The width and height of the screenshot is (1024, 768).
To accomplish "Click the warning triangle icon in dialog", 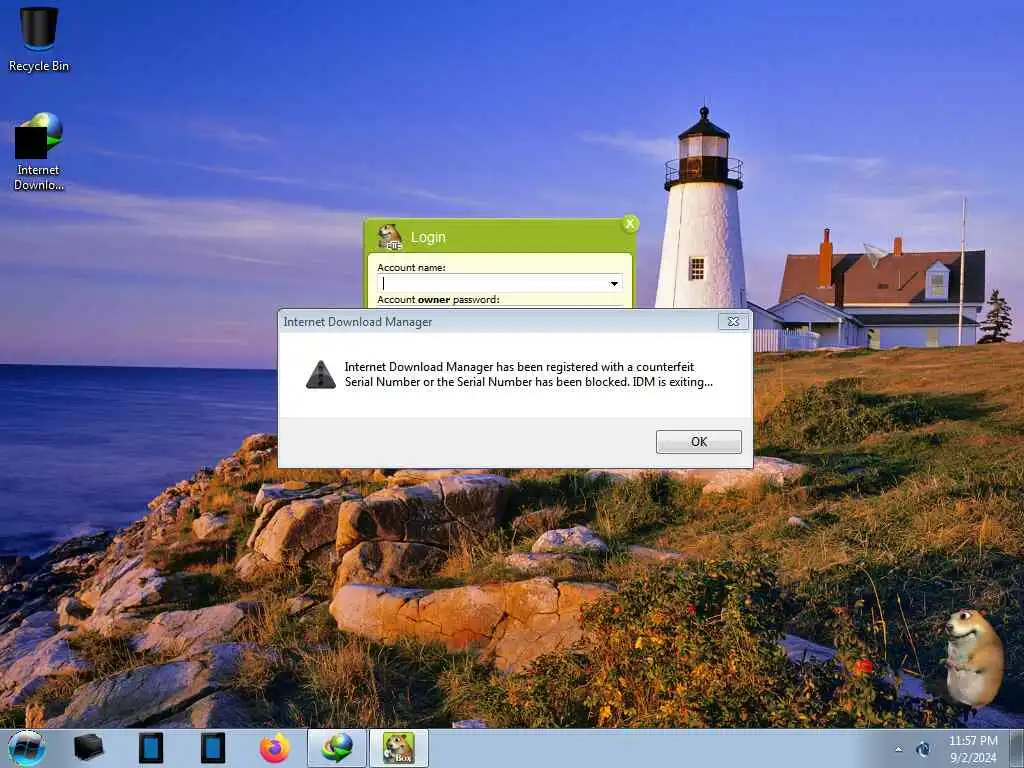I will [x=321, y=375].
